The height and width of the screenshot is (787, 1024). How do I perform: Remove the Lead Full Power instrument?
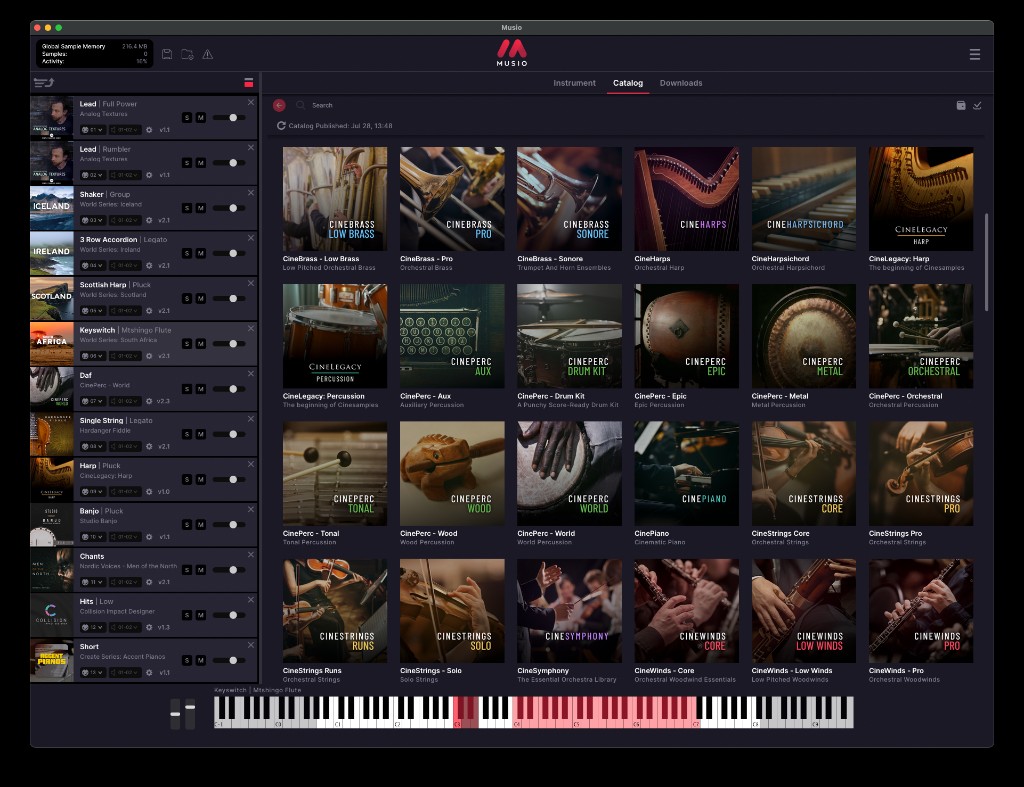click(x=251, y=103)
